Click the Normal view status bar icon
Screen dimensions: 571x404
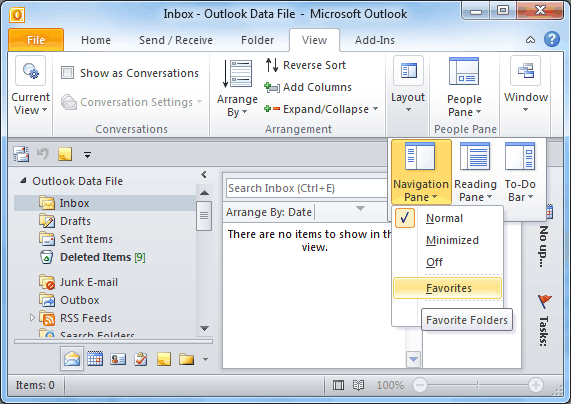click(x=338, y=385)
